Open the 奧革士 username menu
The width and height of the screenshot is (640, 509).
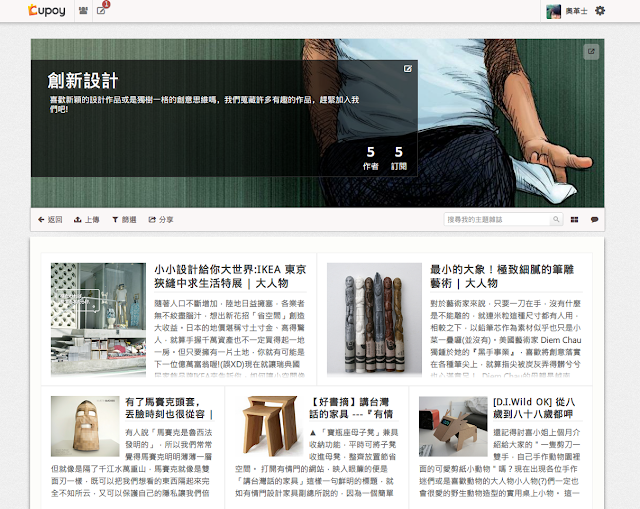point(576,11)
